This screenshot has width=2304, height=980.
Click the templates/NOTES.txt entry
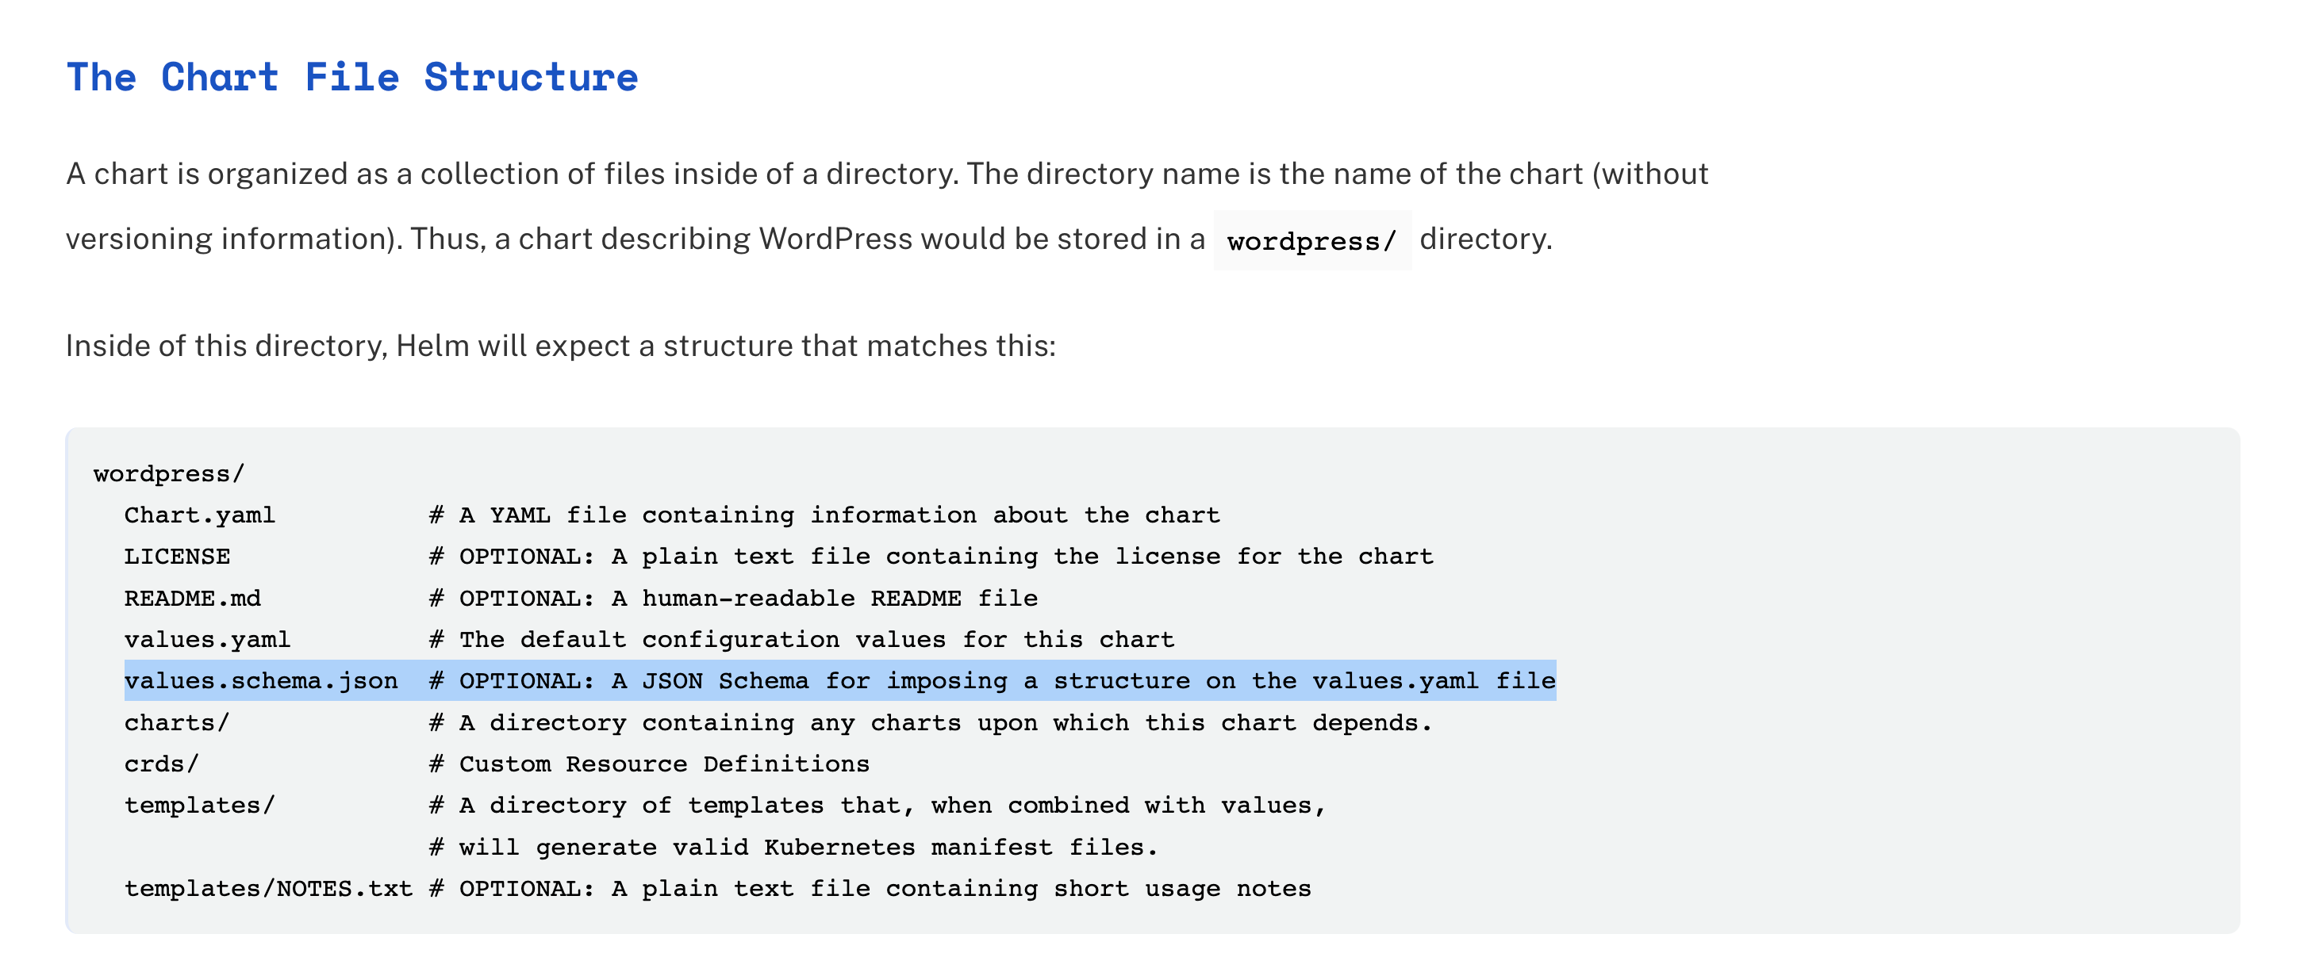pyautogui.click(x=268, y=888)
